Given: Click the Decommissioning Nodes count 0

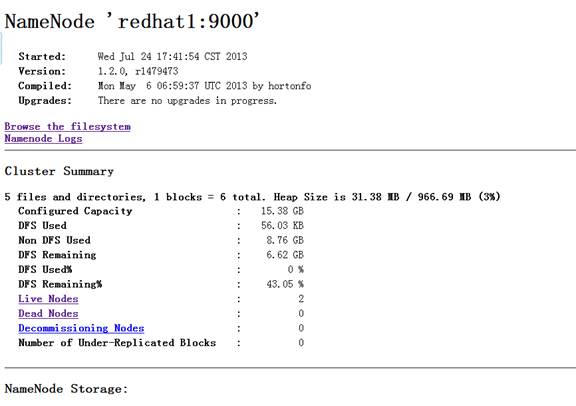Looking at the screenshot, I should 301,328.
